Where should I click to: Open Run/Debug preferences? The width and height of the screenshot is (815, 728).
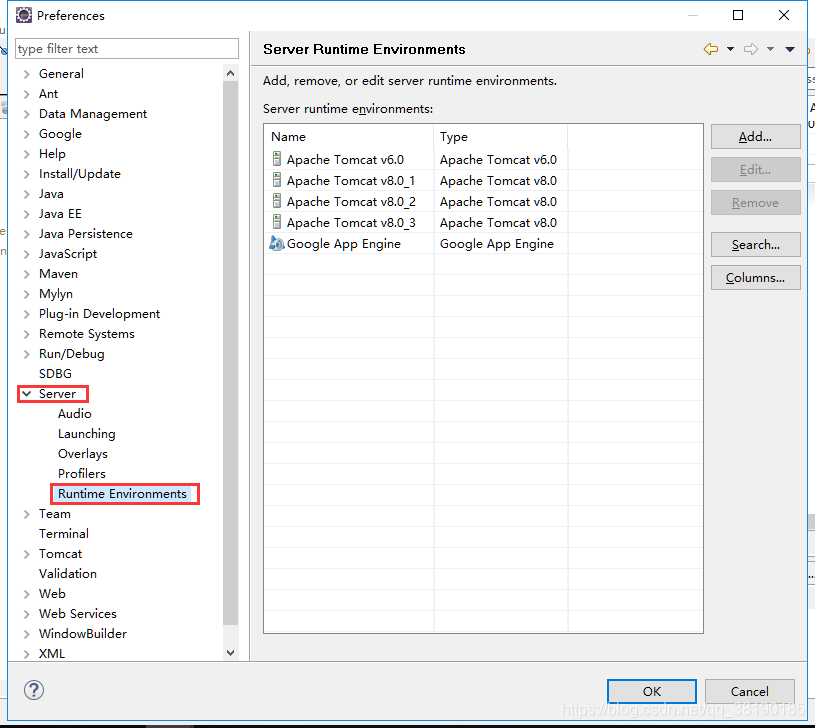click(x=72, y=354)
